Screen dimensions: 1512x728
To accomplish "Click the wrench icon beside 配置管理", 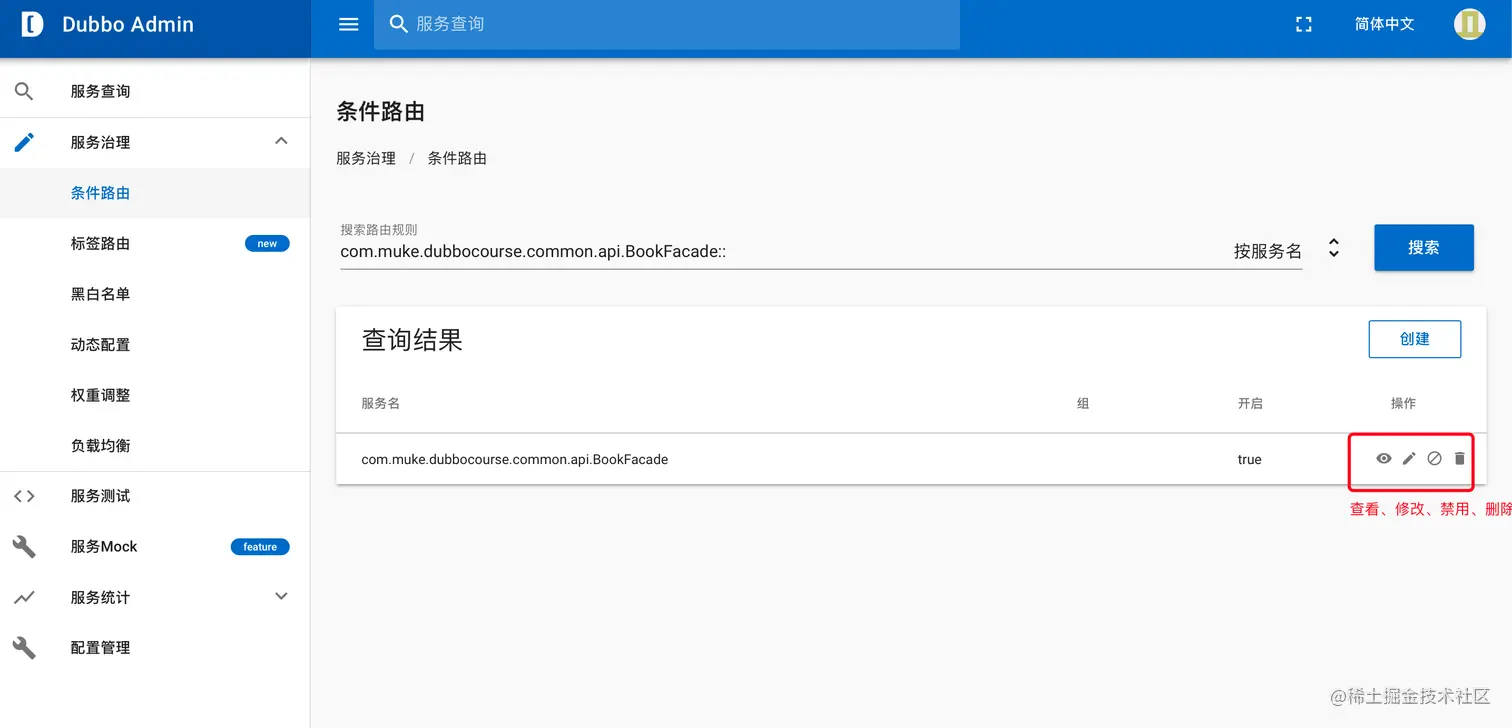I will (24, 648).
